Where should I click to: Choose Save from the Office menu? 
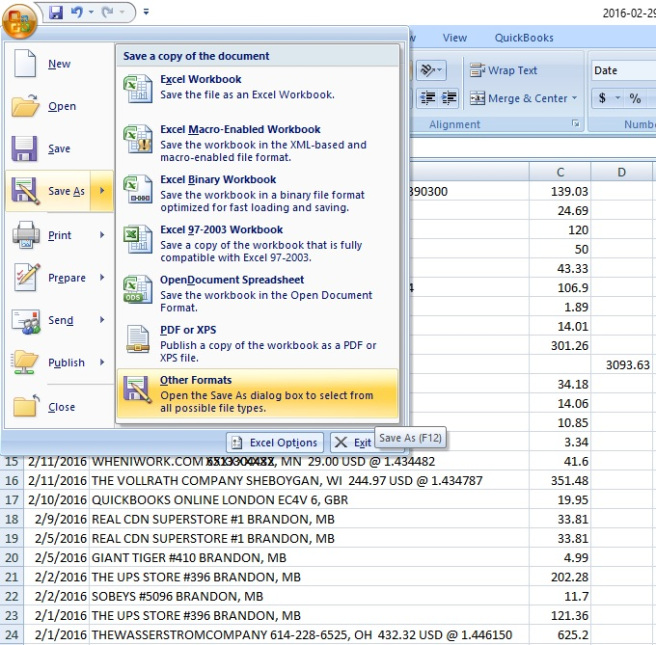pos(59,148)
